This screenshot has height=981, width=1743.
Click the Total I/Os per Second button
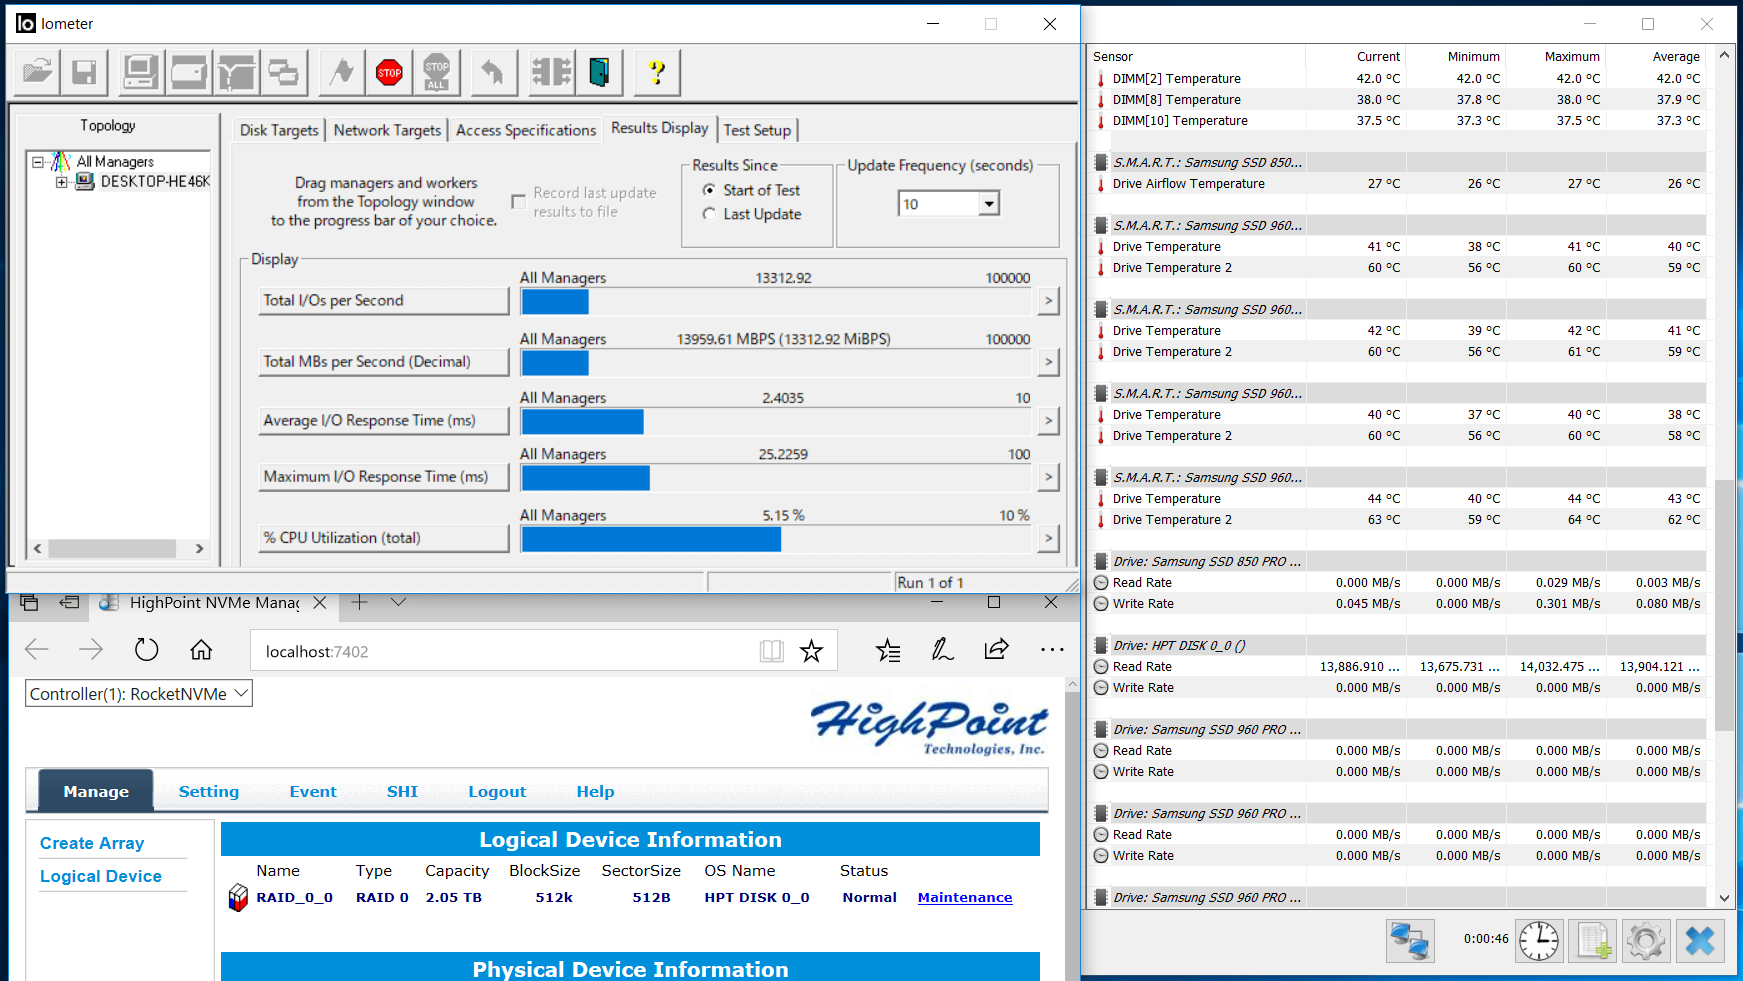[384, 300]
